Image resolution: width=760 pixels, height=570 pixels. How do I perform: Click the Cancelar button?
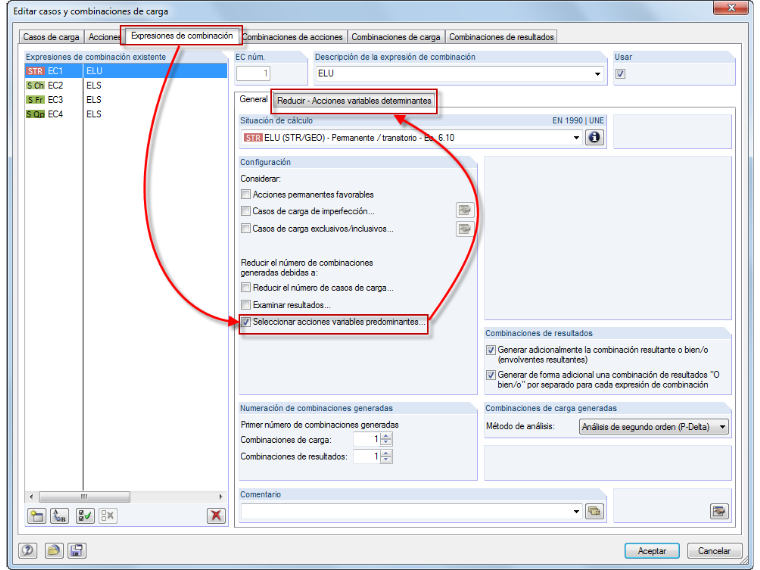pos(714,551)
